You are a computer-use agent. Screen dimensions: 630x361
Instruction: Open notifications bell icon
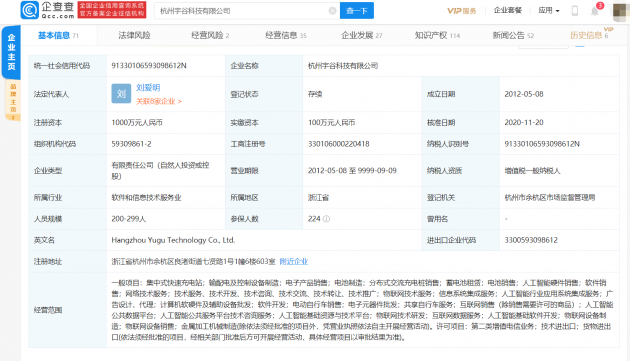coord(595,11)
